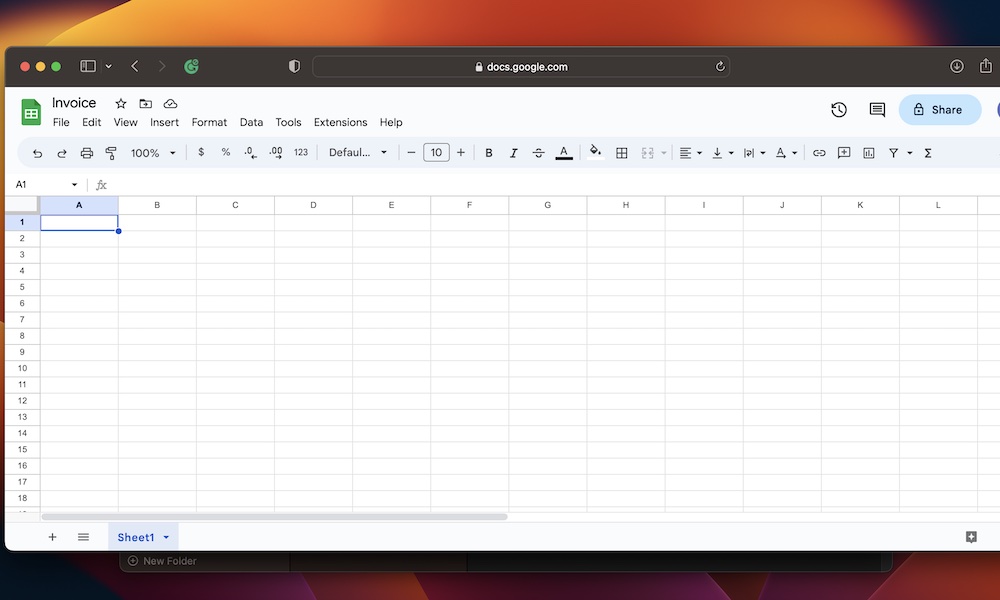Open the Extensions menu
The height and width of the screenshot is (600, 1000).
pyautogui.click(x=340, y=122)
